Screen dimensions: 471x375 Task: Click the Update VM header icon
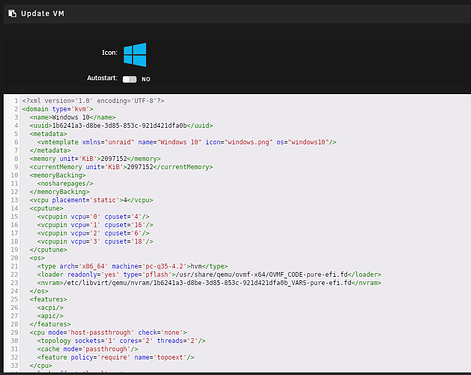coord(12,13)
